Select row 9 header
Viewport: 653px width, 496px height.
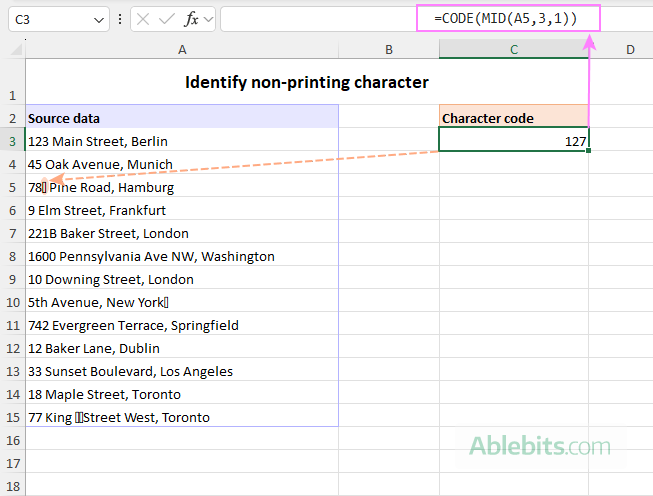coord(12,279)
